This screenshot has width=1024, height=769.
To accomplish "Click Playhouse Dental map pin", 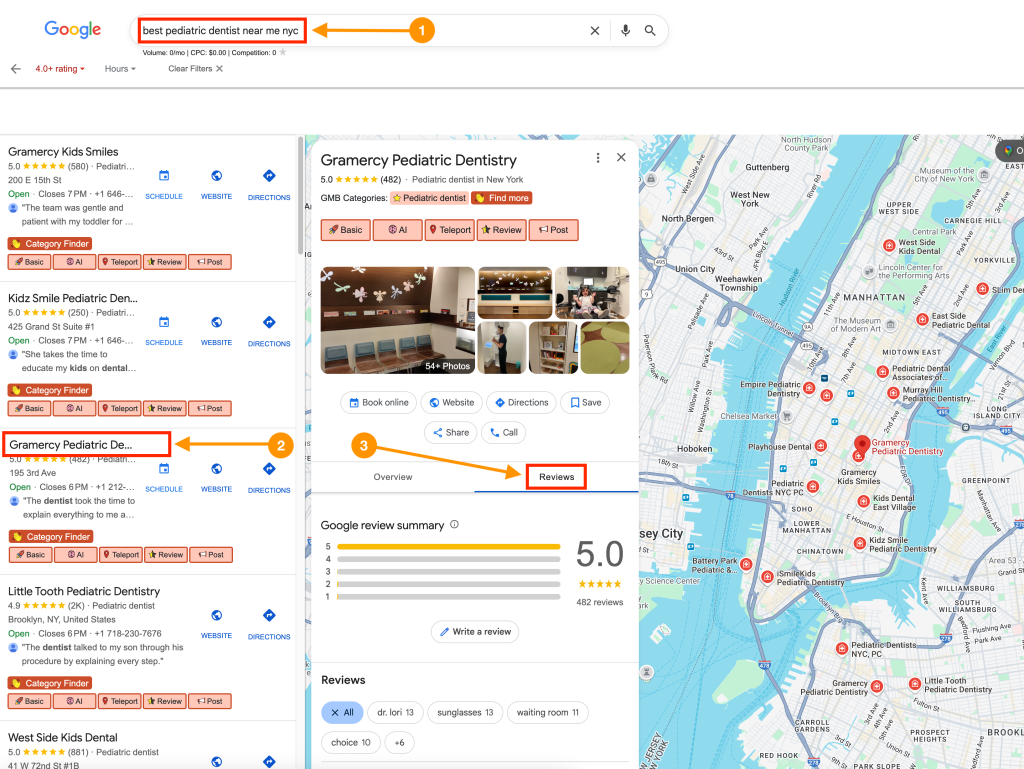I will click(x=821, y=446).
